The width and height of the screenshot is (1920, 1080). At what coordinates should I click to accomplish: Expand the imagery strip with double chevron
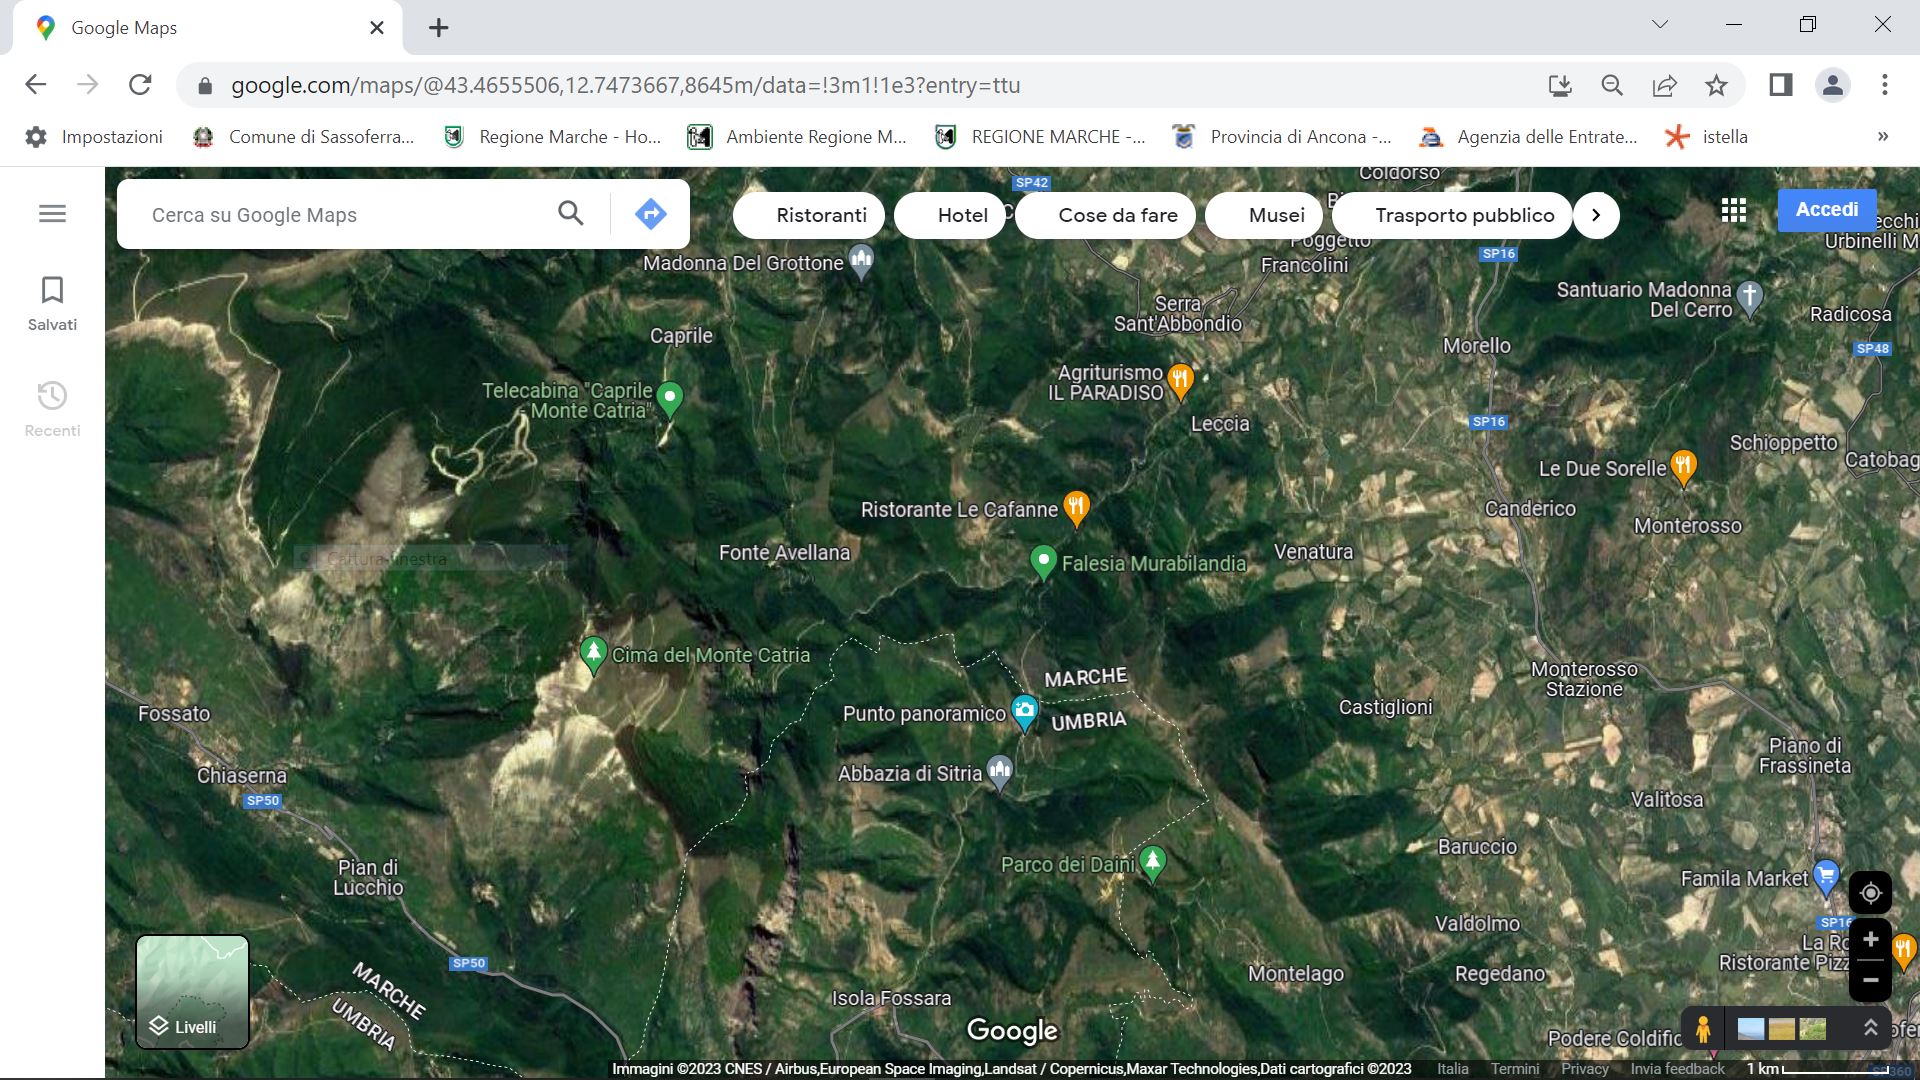coord(1870,1028)
